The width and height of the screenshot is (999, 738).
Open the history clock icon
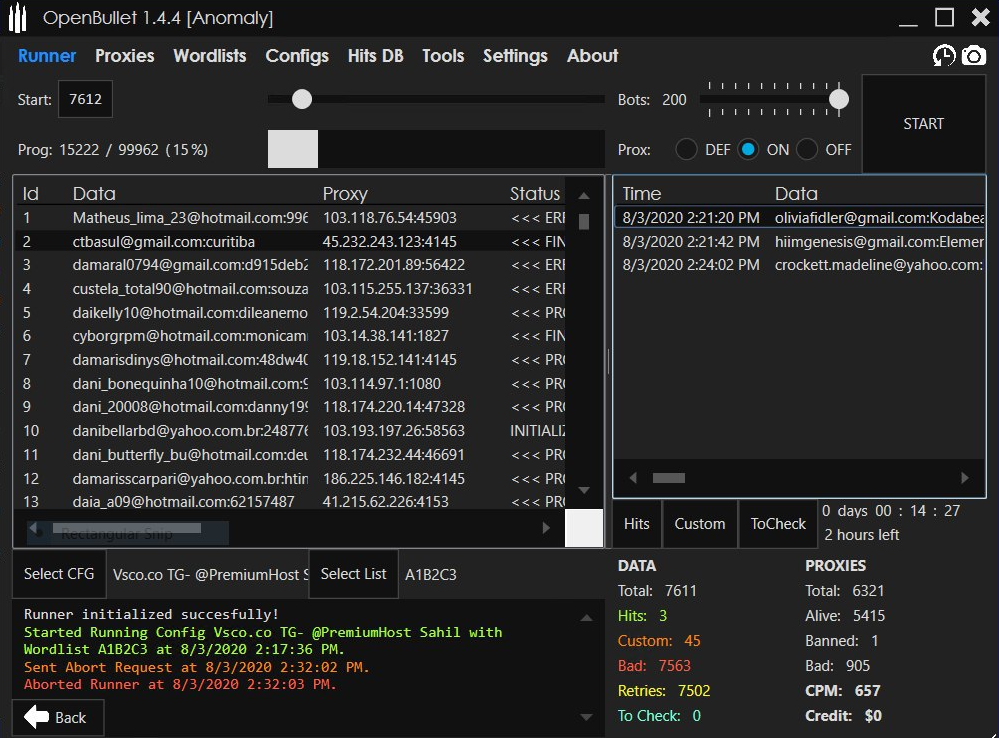point(944,55)
